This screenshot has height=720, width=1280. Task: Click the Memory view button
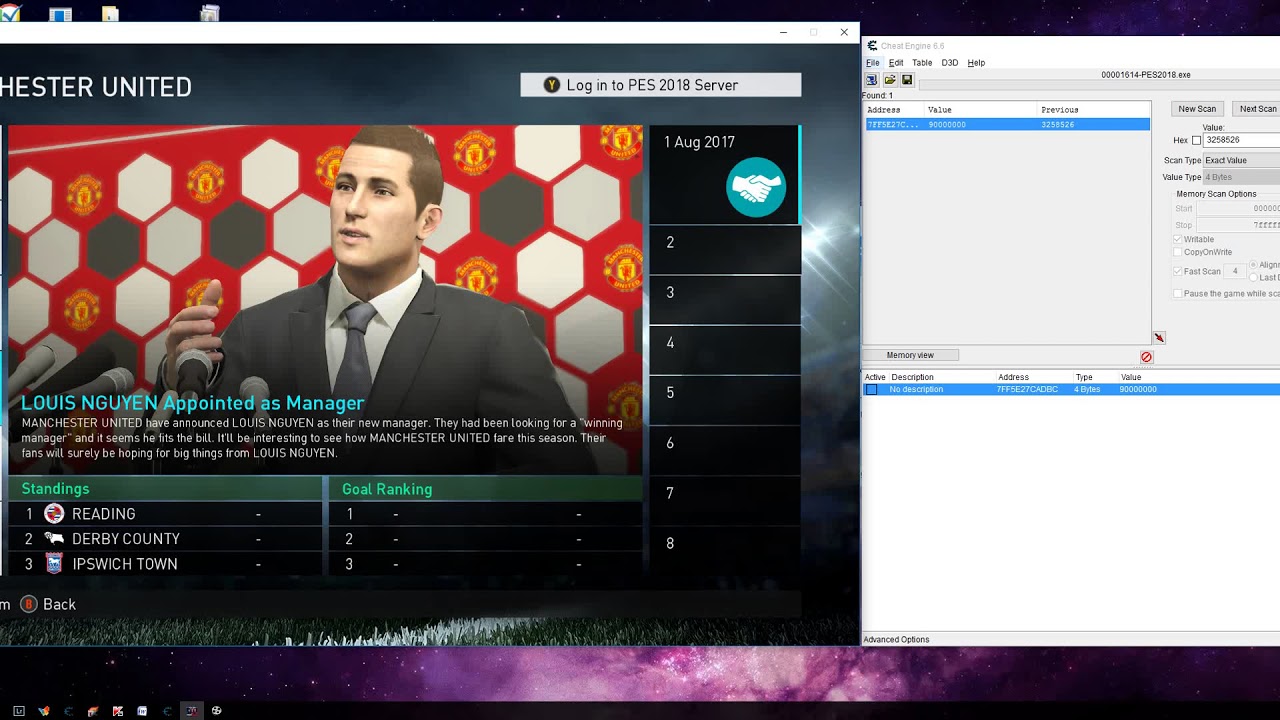[910, 355]
